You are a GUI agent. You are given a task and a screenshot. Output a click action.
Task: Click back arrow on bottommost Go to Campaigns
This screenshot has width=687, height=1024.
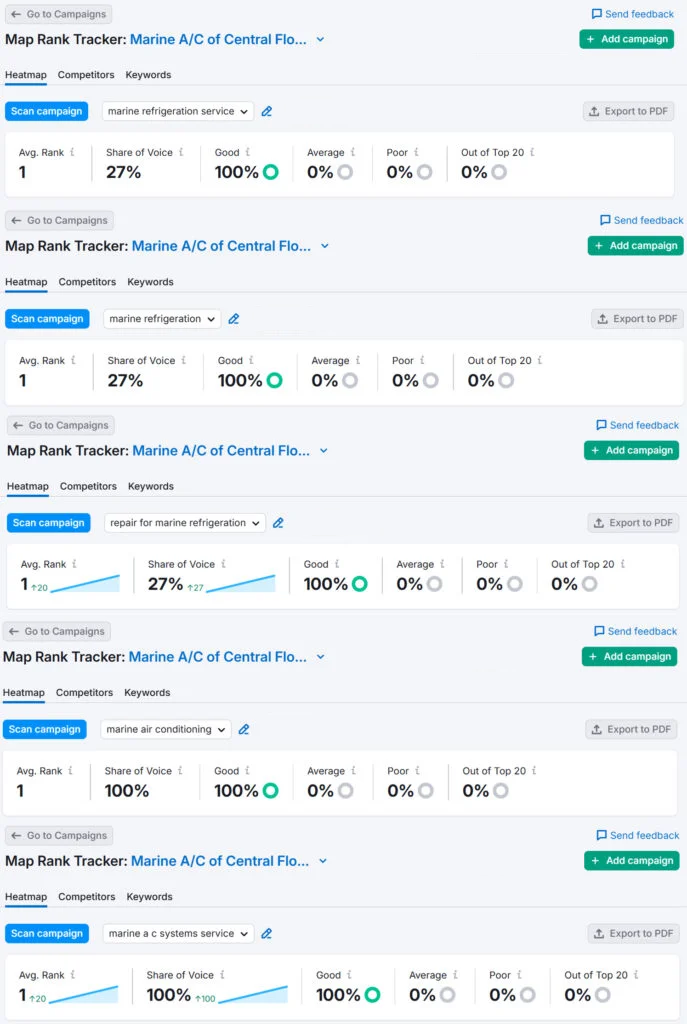coord(16,836)
